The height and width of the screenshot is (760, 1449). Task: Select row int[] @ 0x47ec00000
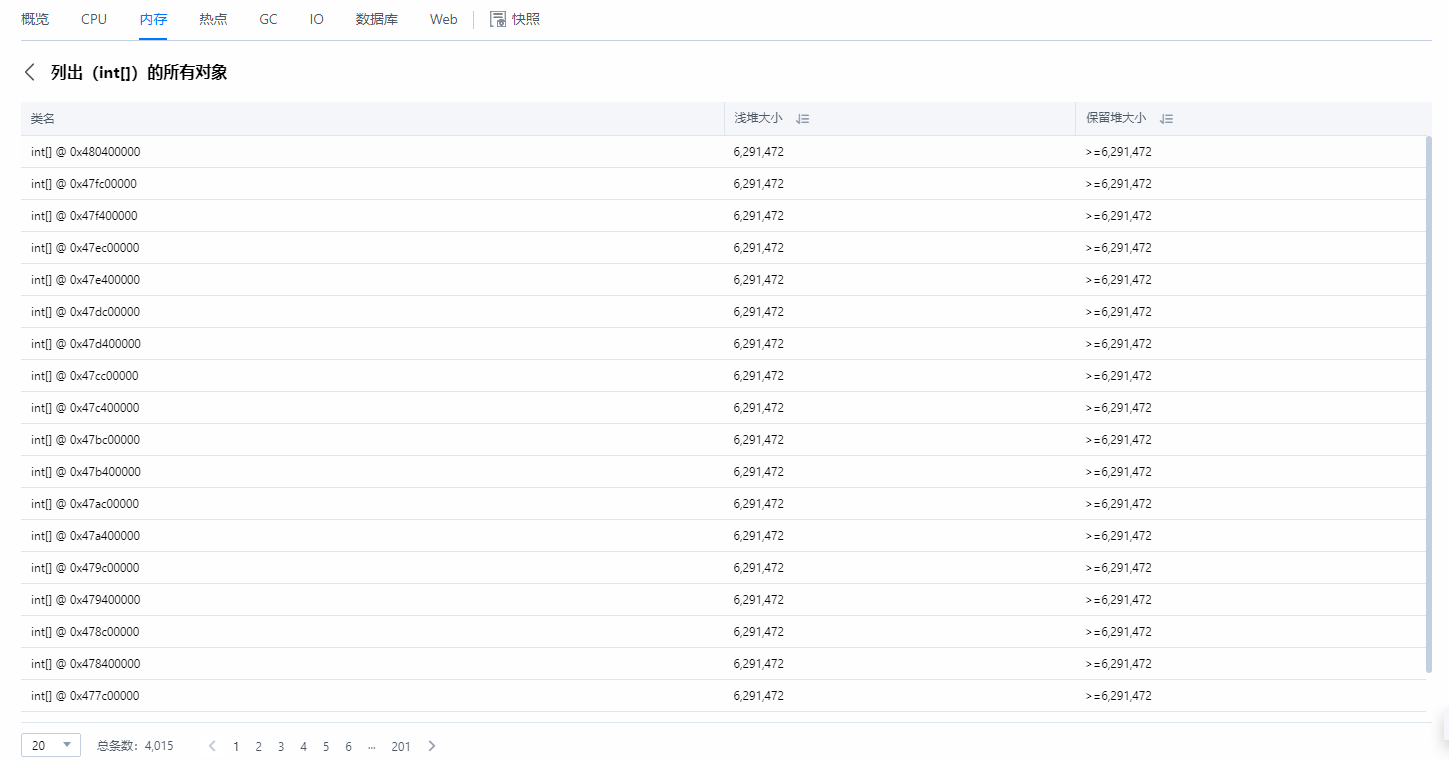pyautogui.click(x=723, y=248)
